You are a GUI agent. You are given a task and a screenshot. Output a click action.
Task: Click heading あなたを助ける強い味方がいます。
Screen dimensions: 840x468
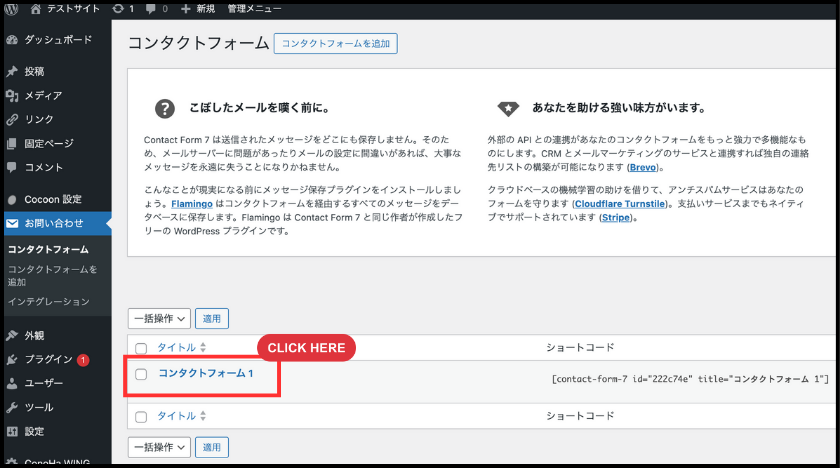619,108
